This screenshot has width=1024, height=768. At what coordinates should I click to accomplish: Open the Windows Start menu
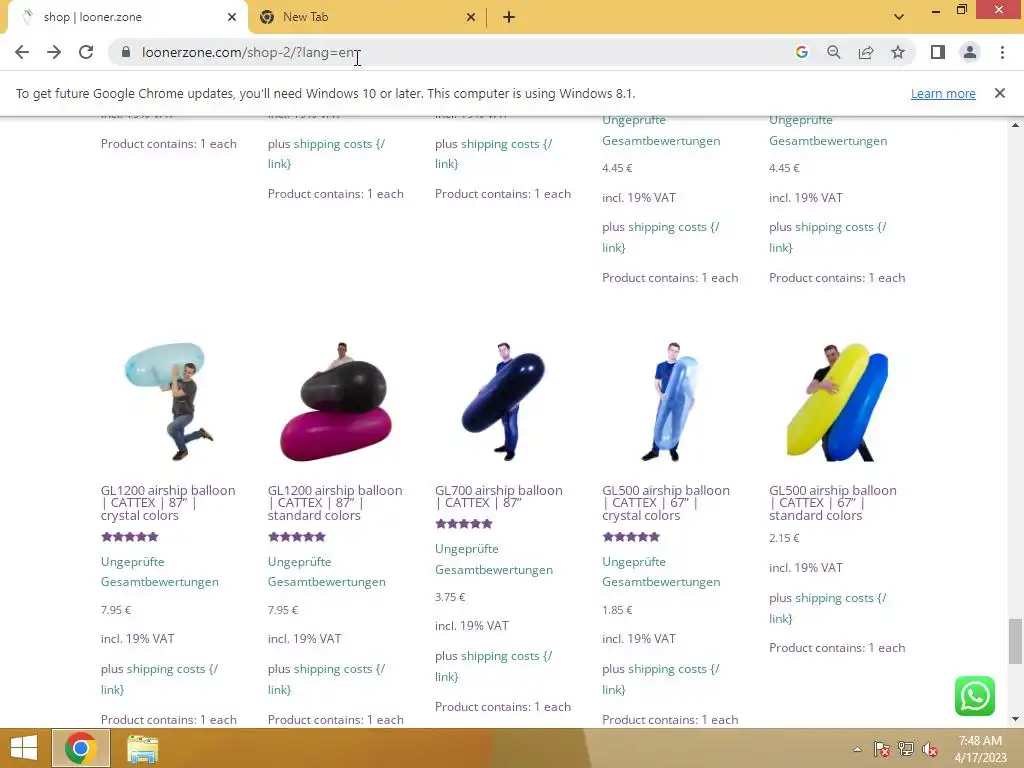[24, 748]
